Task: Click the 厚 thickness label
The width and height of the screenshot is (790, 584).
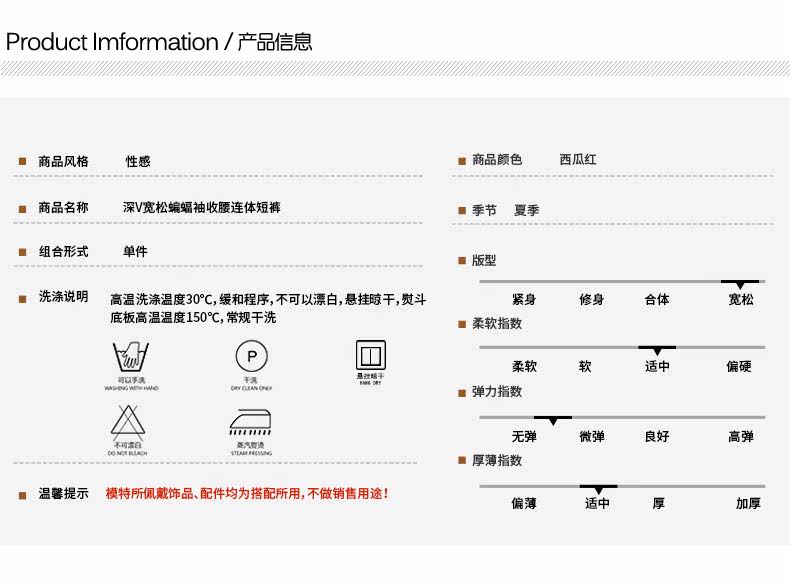Action: click(659, 503)
